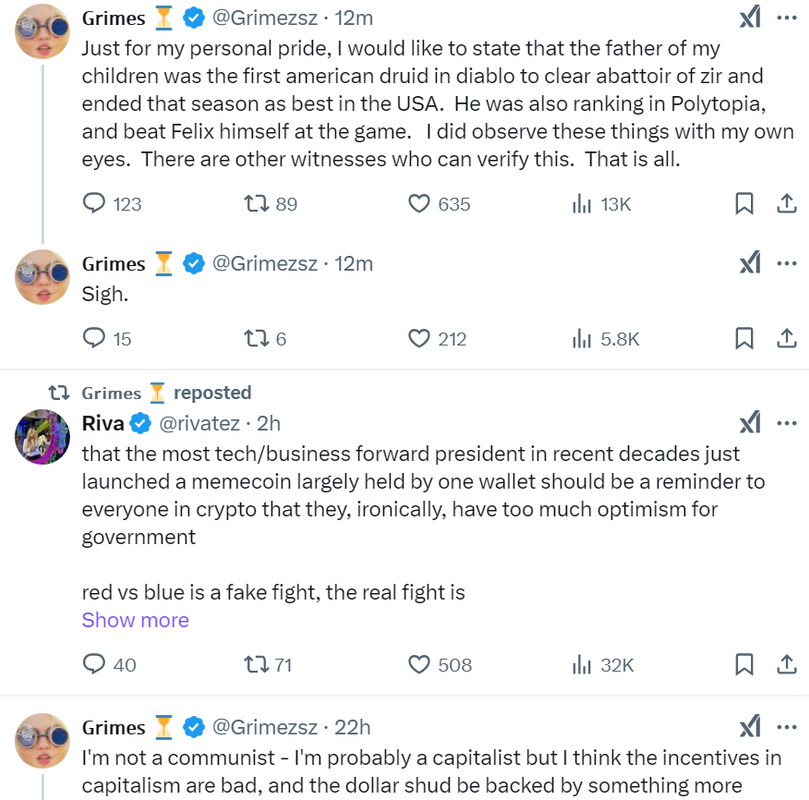
Task: Open Riva's profile picture
Action: [x=42, y=437]
